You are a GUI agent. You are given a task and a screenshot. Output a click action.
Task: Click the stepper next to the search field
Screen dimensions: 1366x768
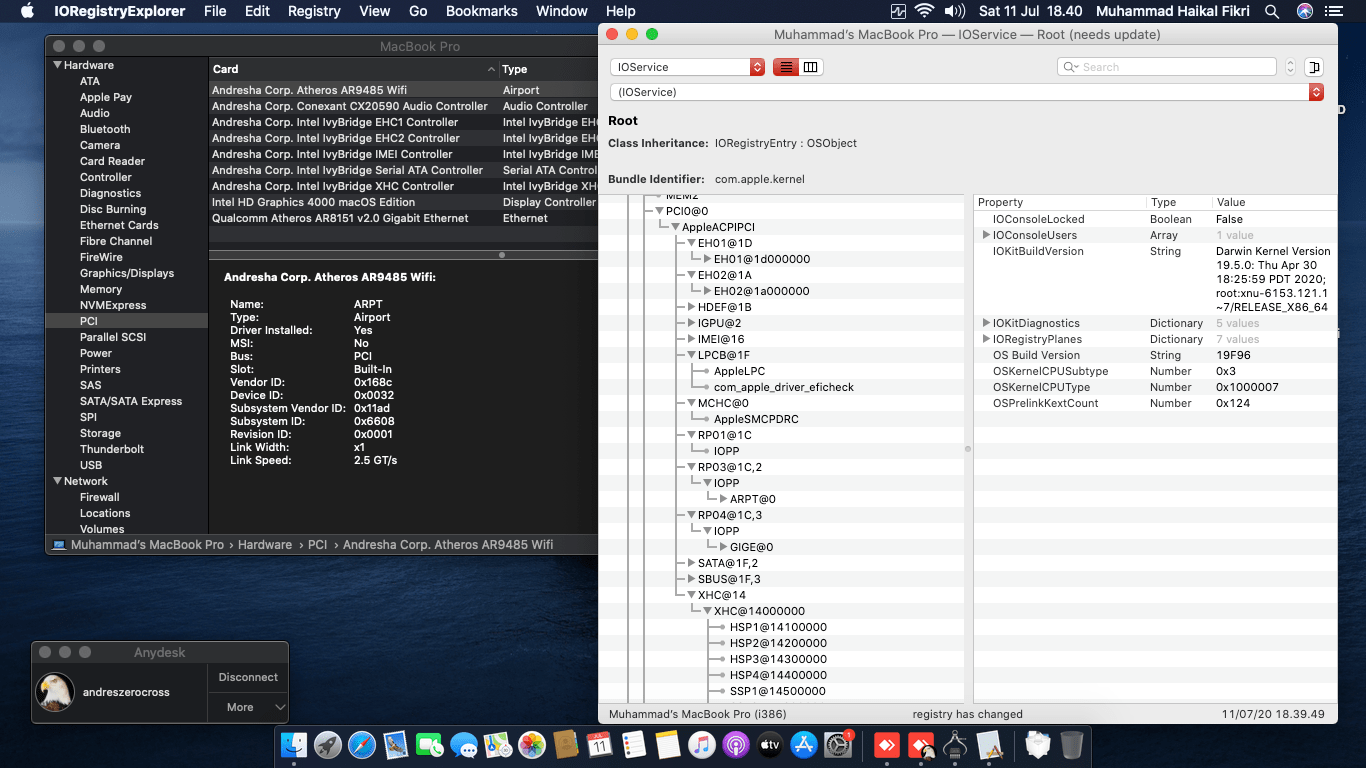[1290, 67]
